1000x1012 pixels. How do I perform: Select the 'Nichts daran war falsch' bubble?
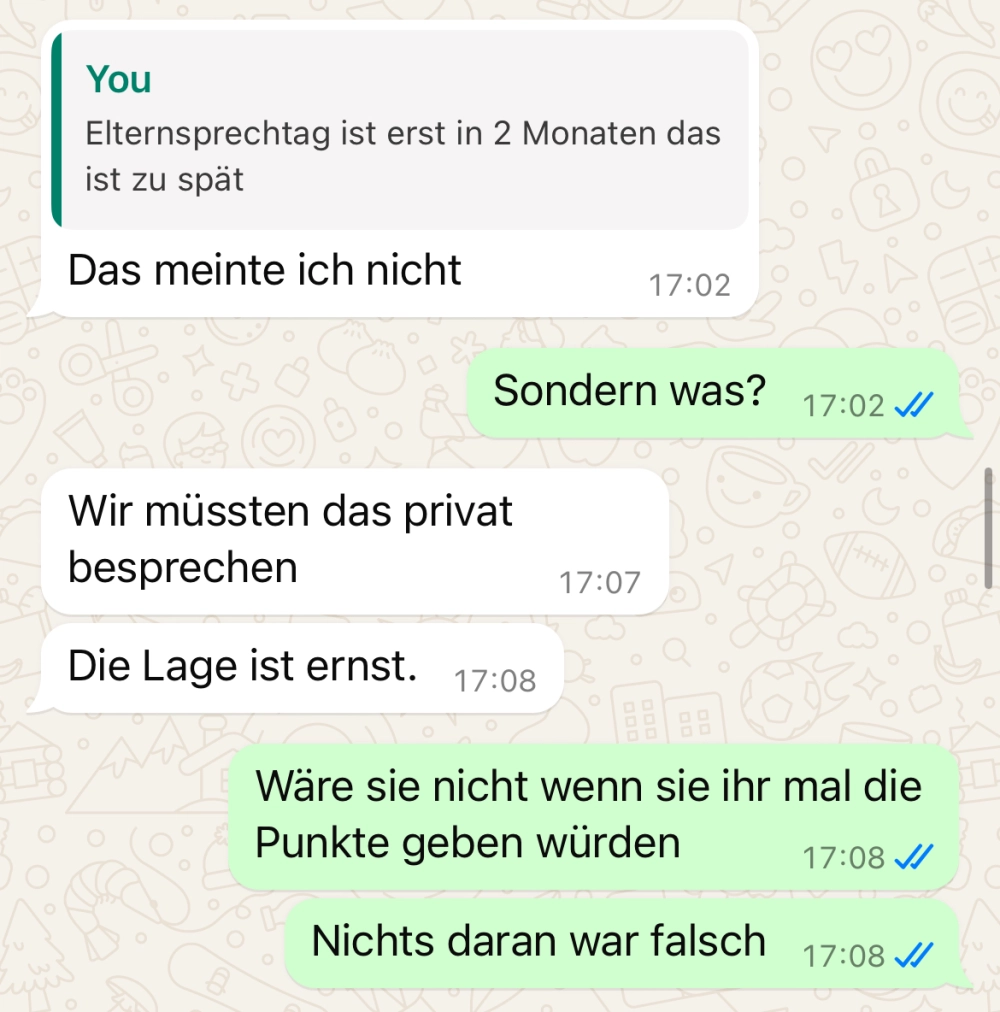(x=621, y=943)
